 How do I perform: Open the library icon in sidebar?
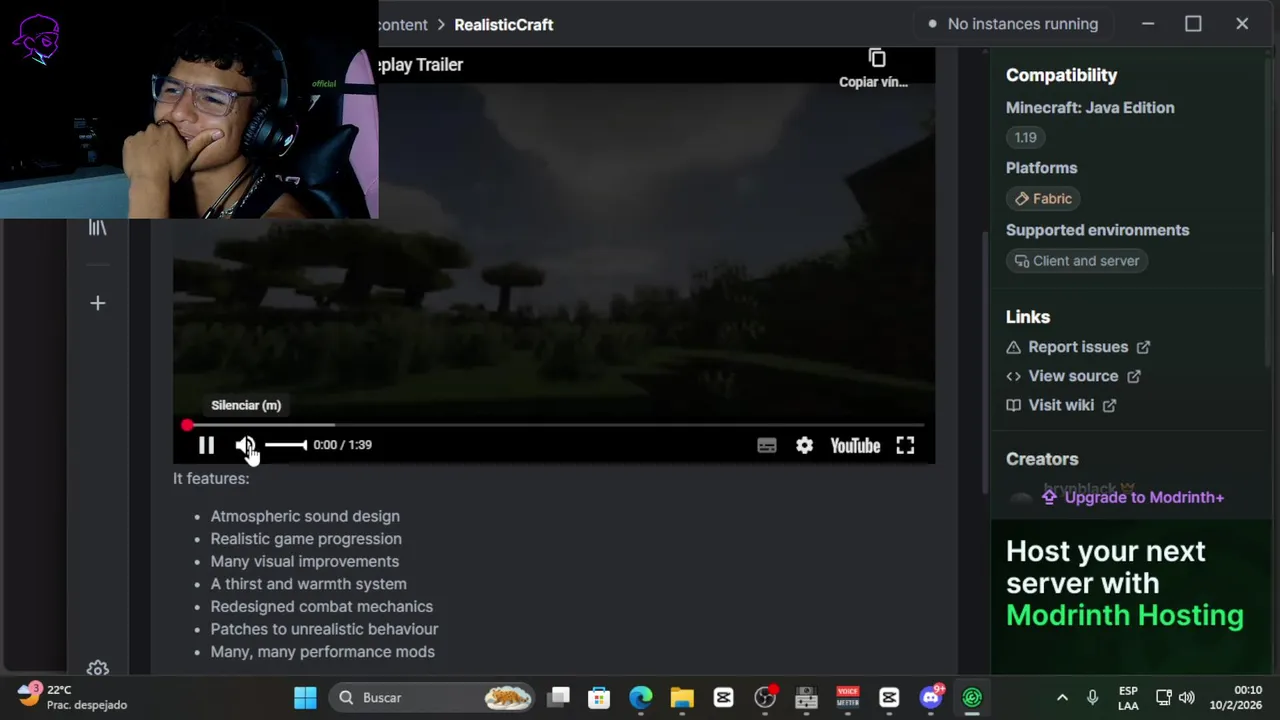coord(97,228)
